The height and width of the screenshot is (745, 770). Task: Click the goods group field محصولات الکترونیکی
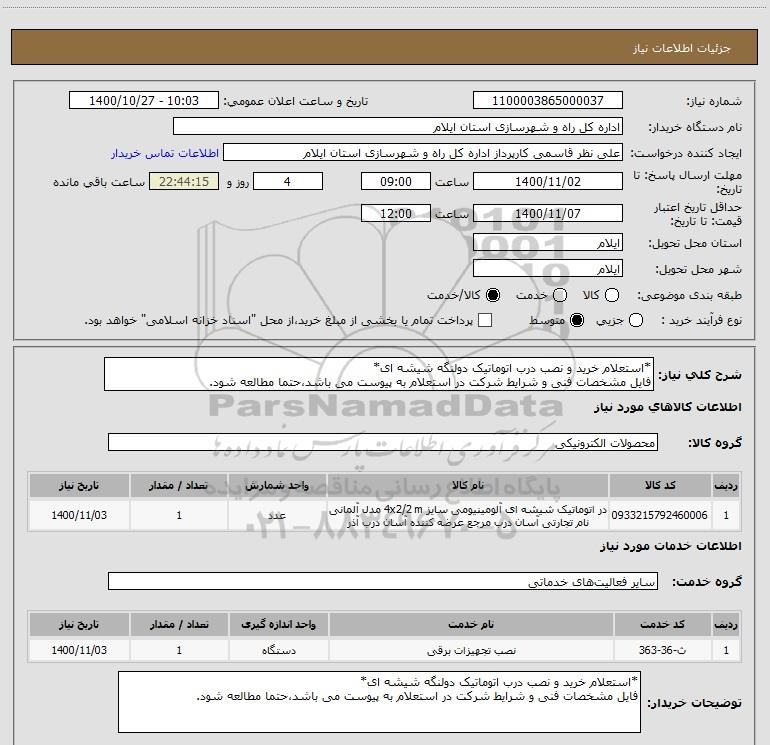pyautogui.click(x=383, y=442)
